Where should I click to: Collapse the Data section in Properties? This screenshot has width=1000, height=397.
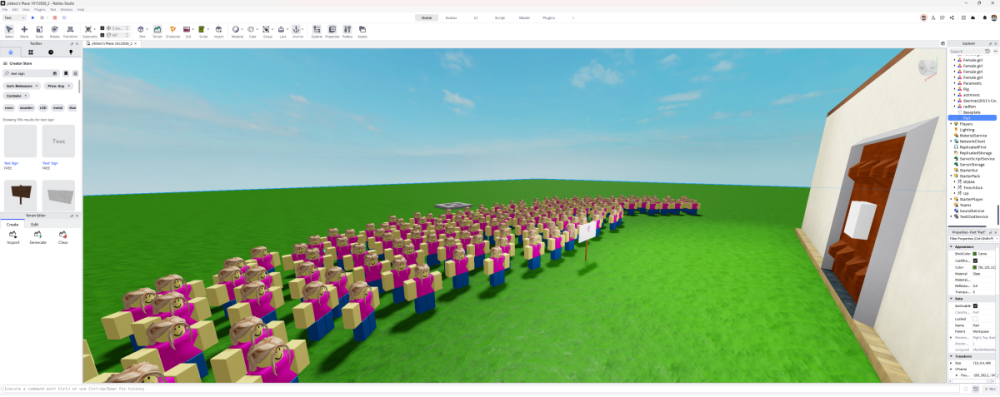point(952,298)
